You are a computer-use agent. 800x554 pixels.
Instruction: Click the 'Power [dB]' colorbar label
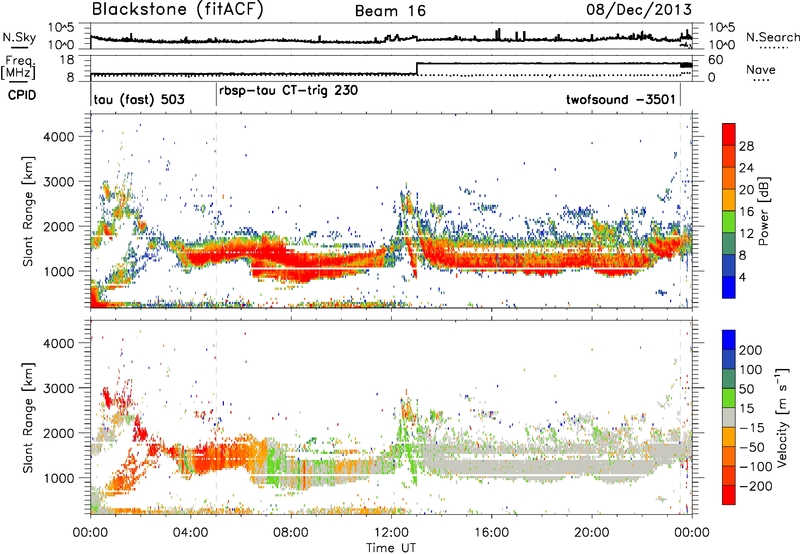(764, 211)
